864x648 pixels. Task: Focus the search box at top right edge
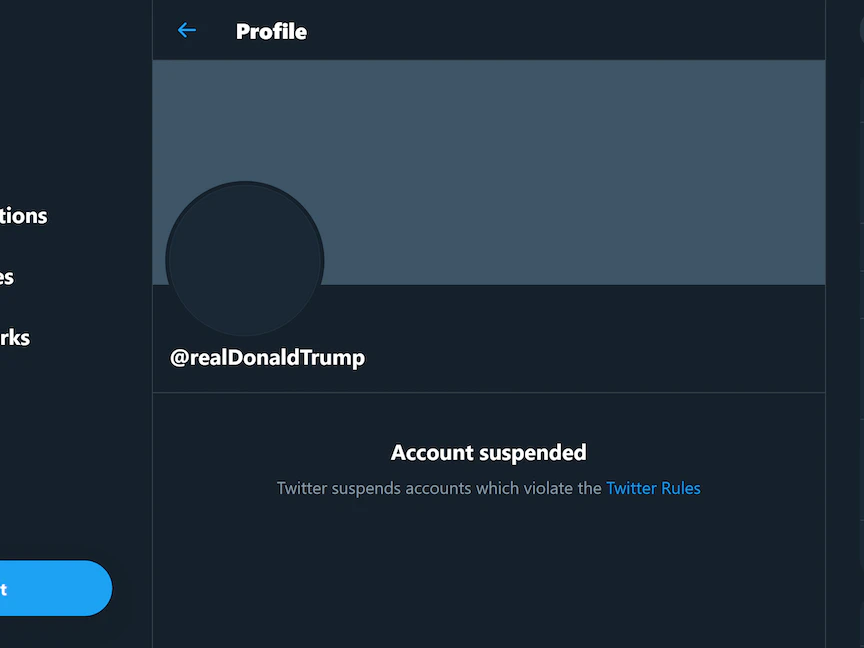coord(859,30)
